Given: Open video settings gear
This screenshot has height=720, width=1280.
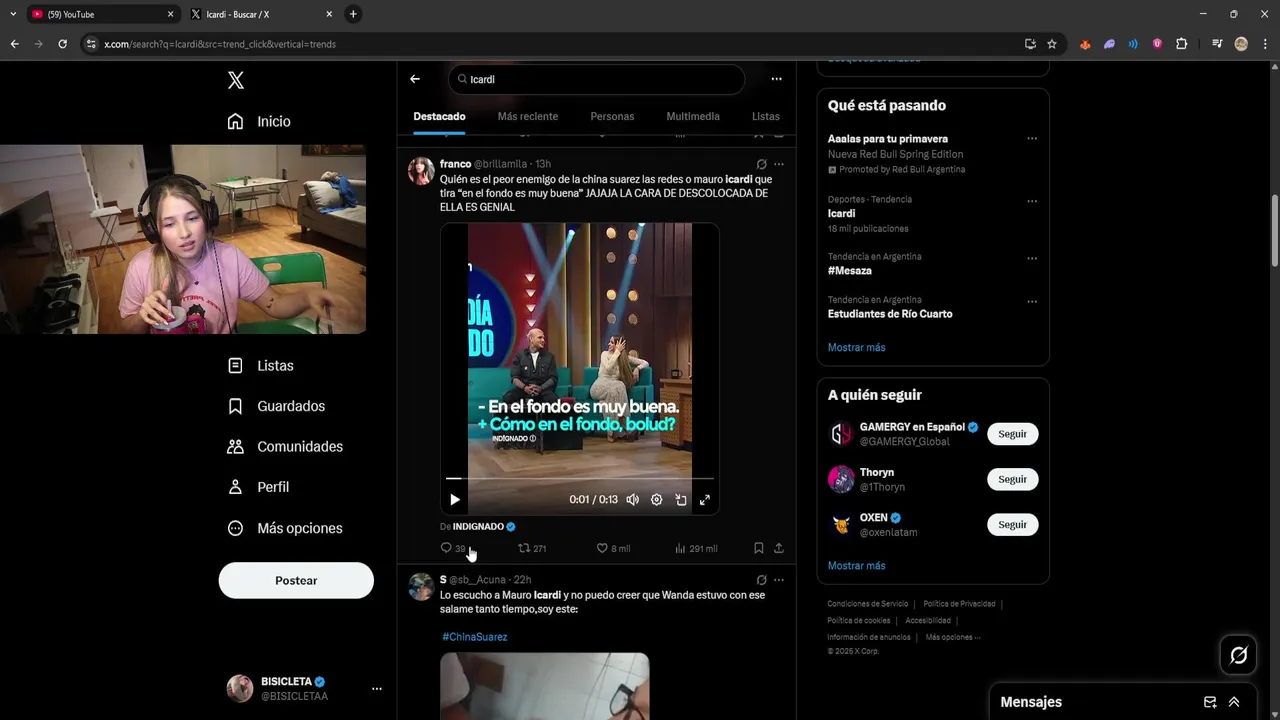Looking at the screenshot, I should [657, 500].
